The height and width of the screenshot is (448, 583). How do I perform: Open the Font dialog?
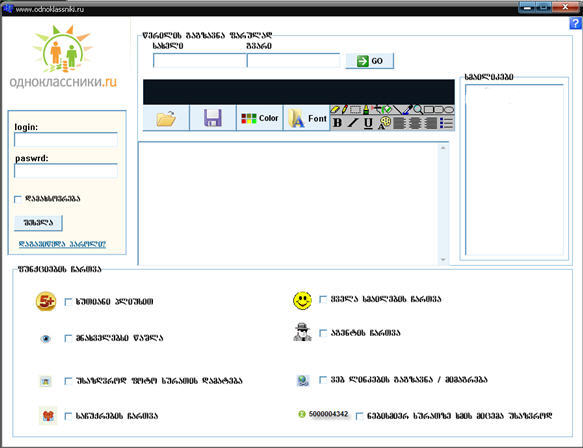click(x=307, y=118)
